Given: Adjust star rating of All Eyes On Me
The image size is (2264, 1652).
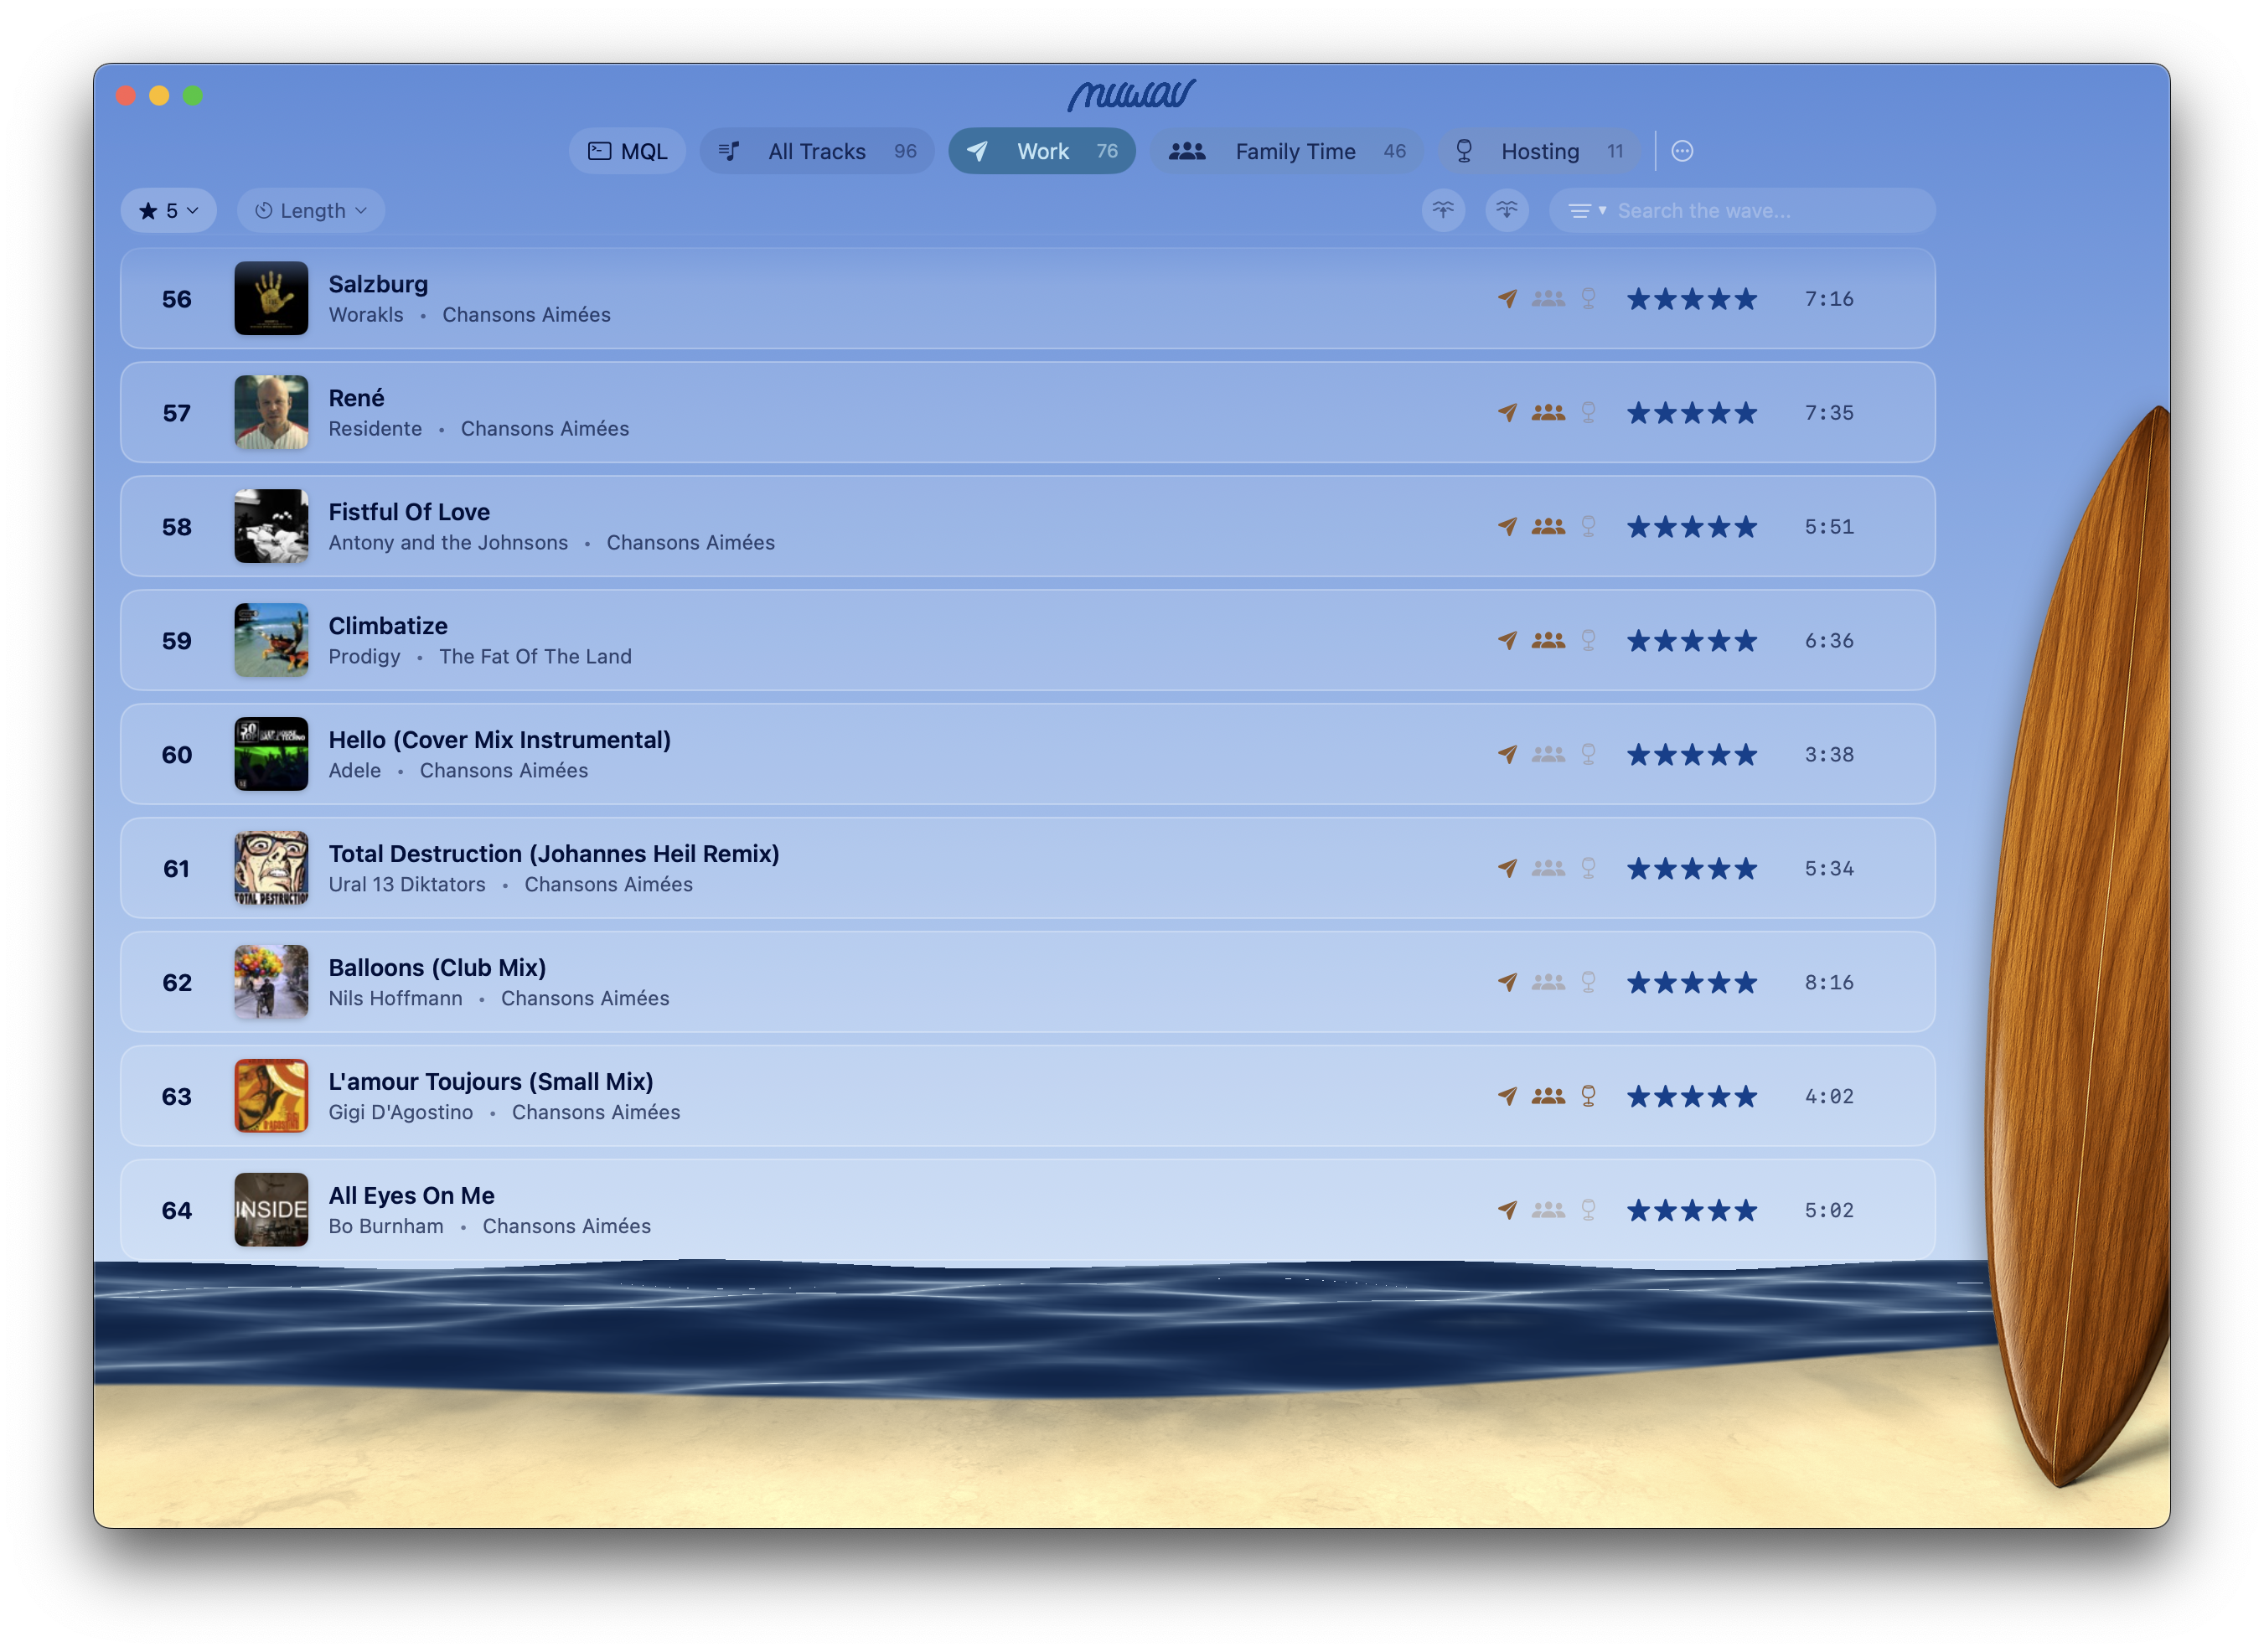Looking at the screenshot, I should [1691, 1210].
